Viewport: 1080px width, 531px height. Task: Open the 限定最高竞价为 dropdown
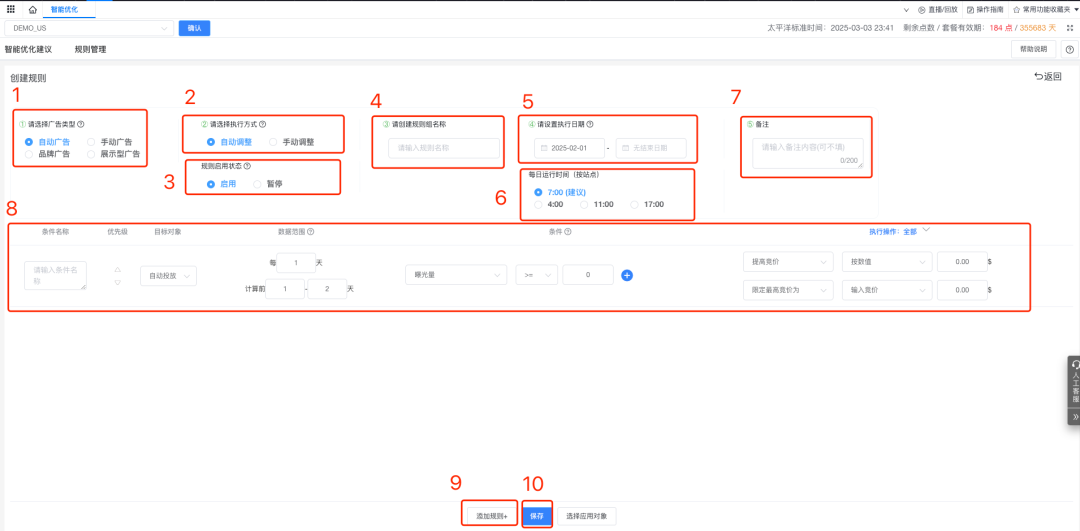point(788,290)
